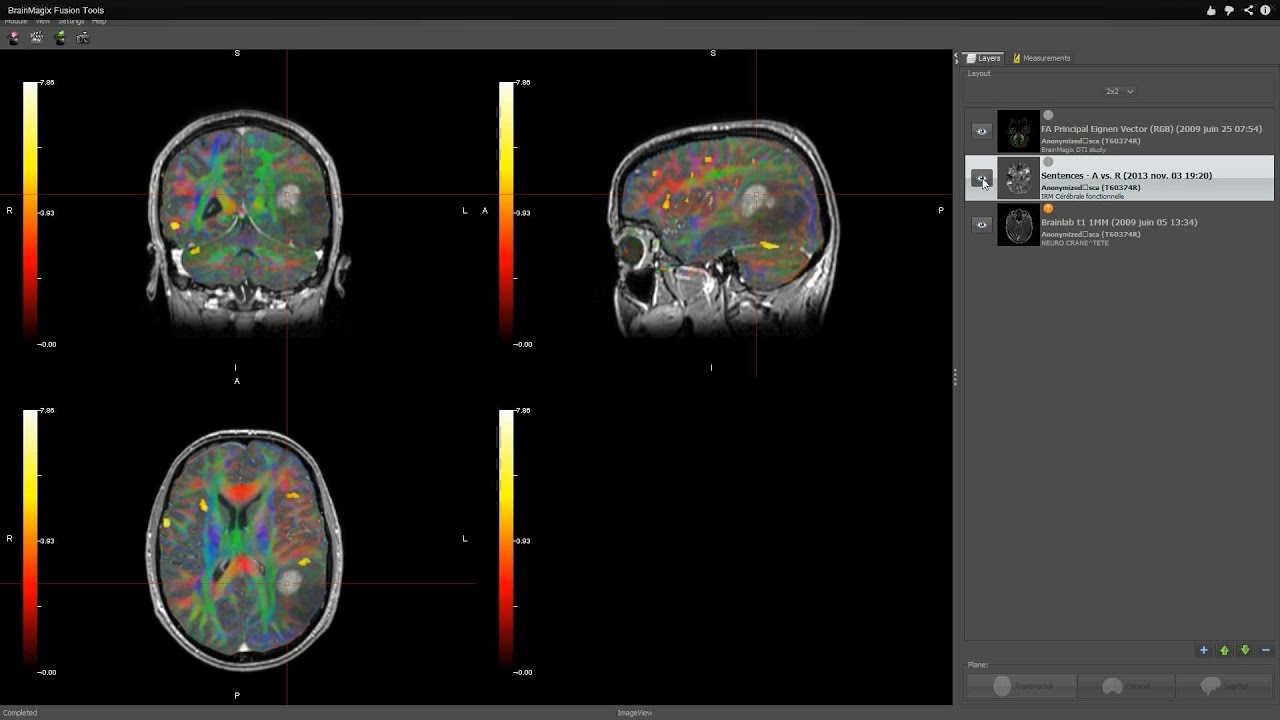Click the camera snapshot toolbar icon
1280x720 pixels.
point(83,37)
